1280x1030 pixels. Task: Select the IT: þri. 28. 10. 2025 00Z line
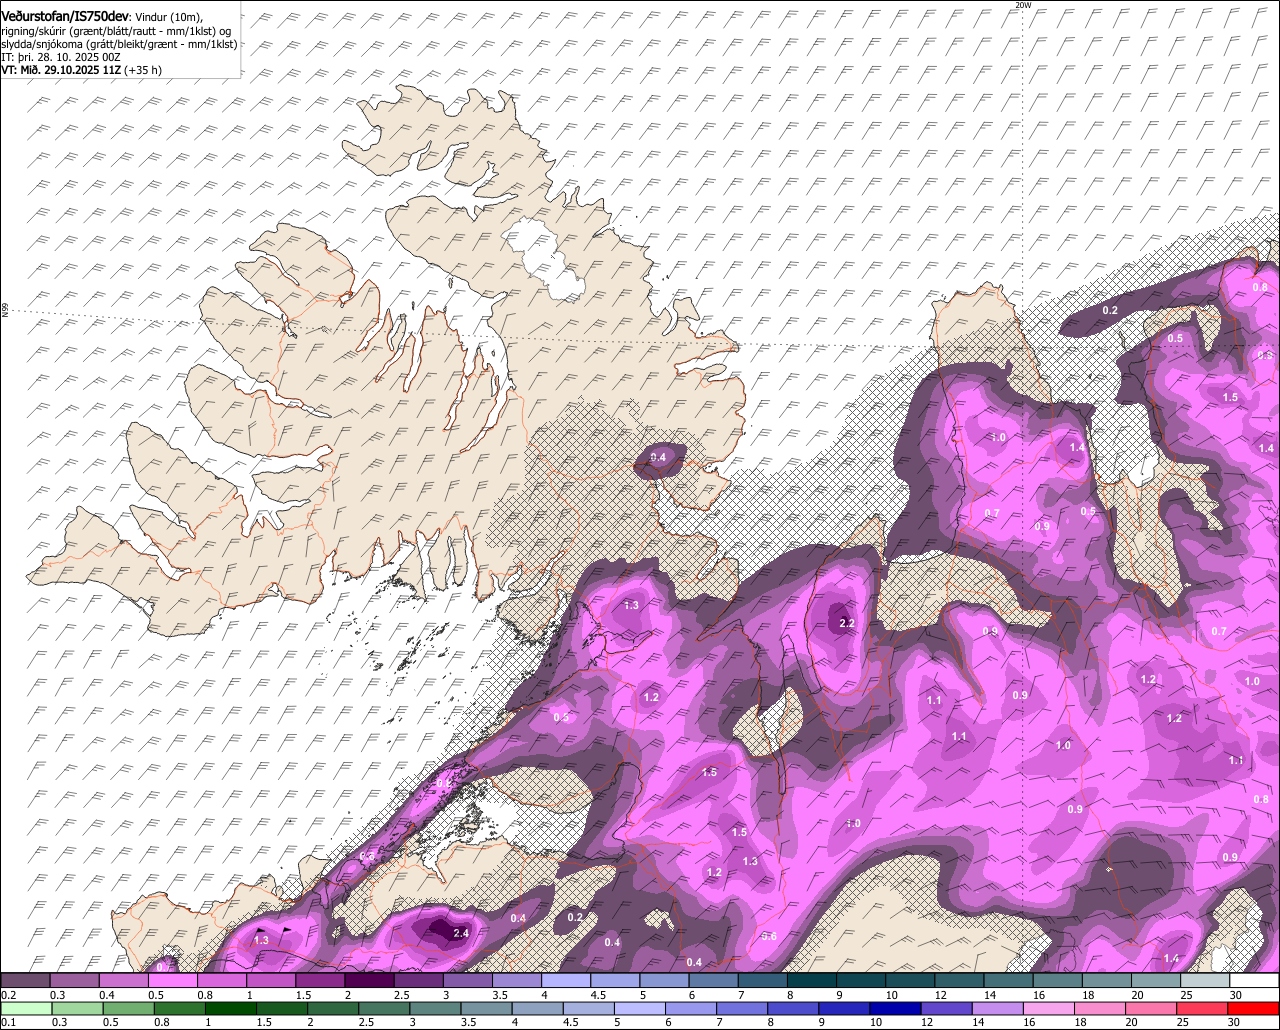(61, 57)
